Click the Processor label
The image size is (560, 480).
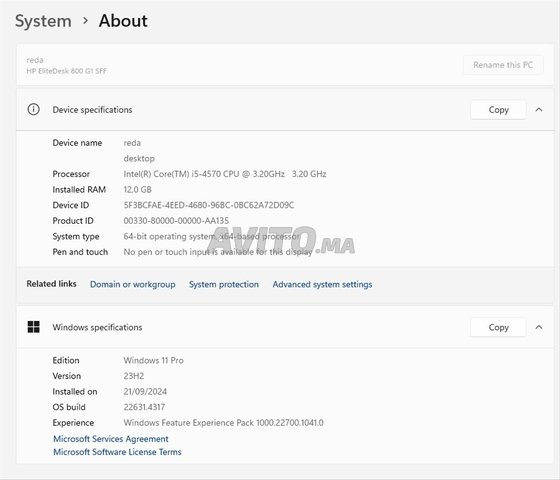(x=71, y=174)
